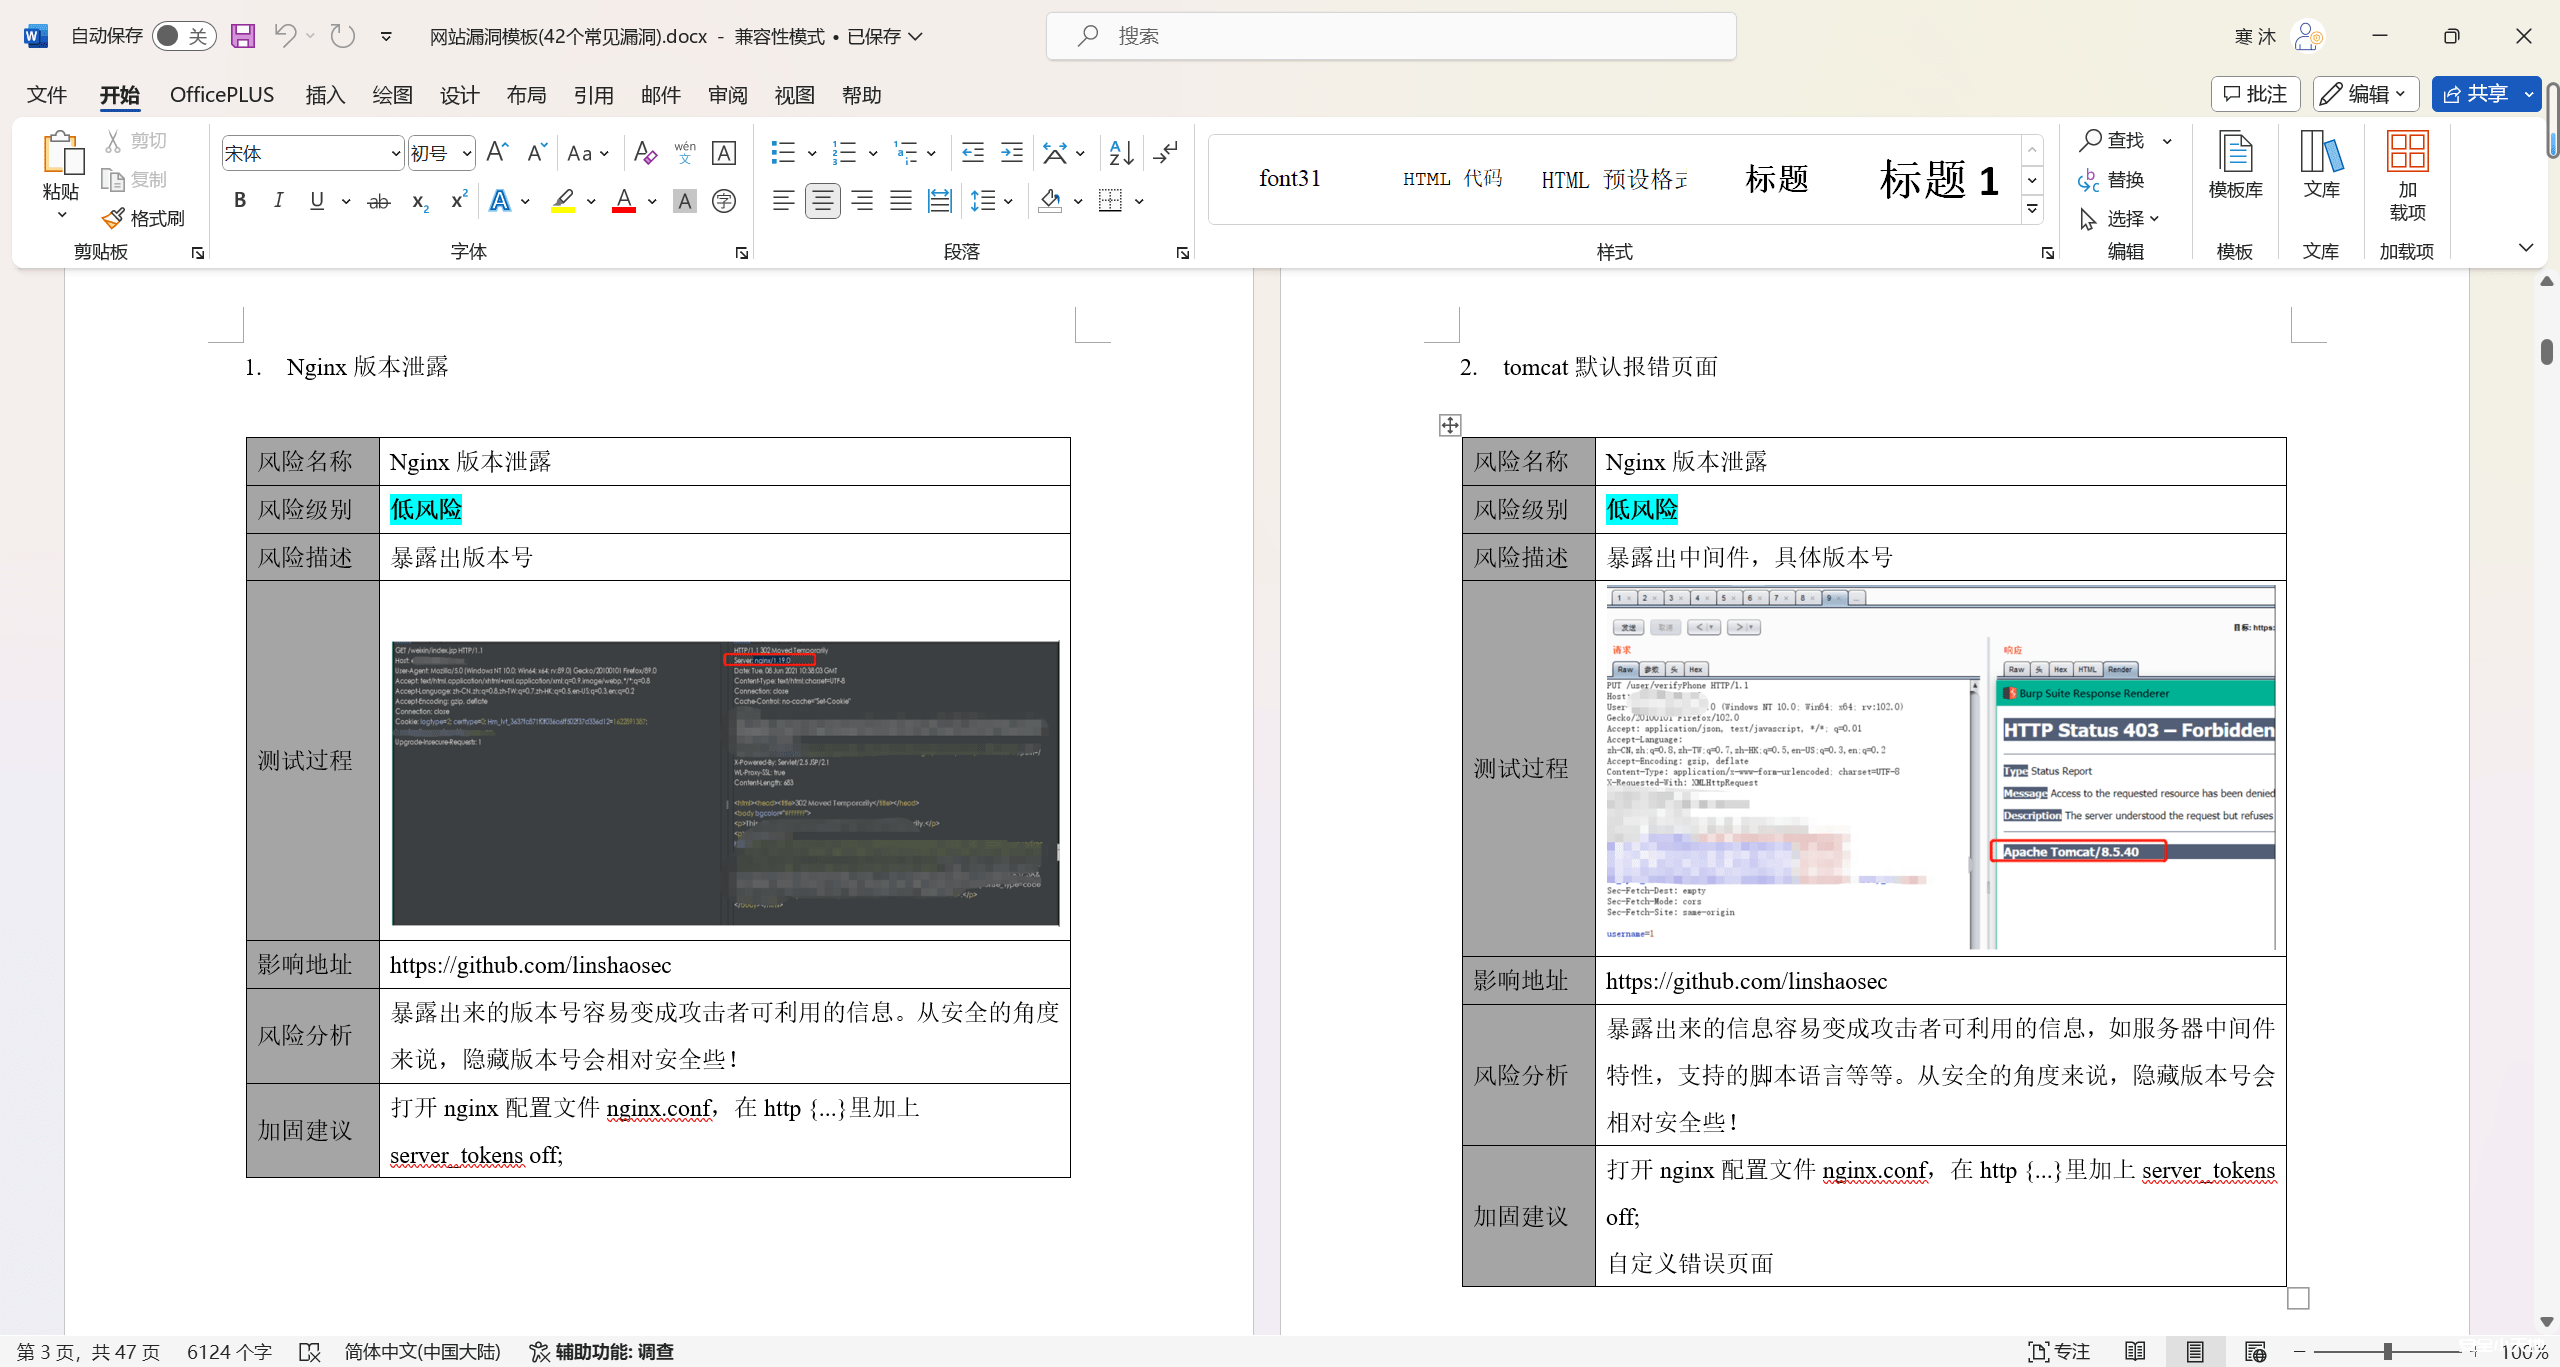The image size is (2560, 1367).
Task: Open the 拼音指南 phonetic guide icon
Action: click(x=684, y=152)
